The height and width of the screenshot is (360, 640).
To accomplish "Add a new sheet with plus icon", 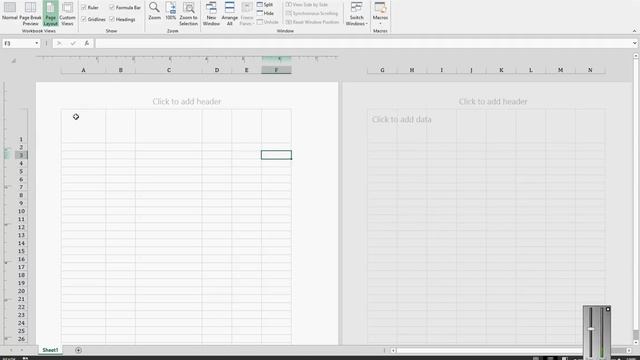I will [78, 350].
